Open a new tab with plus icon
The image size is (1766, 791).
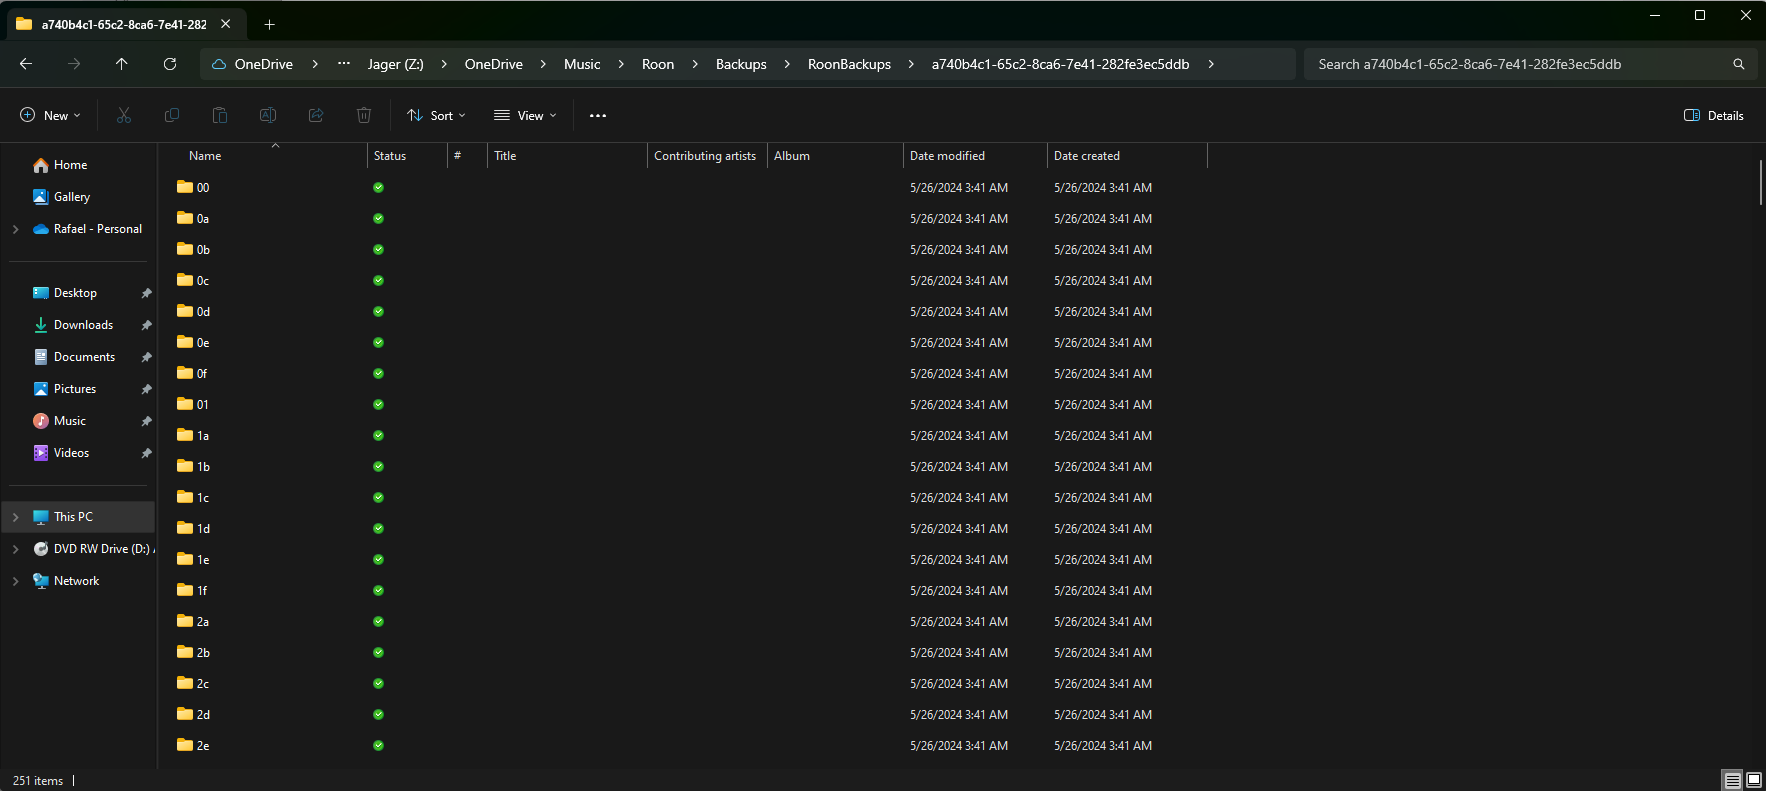[x=269, y=24]
